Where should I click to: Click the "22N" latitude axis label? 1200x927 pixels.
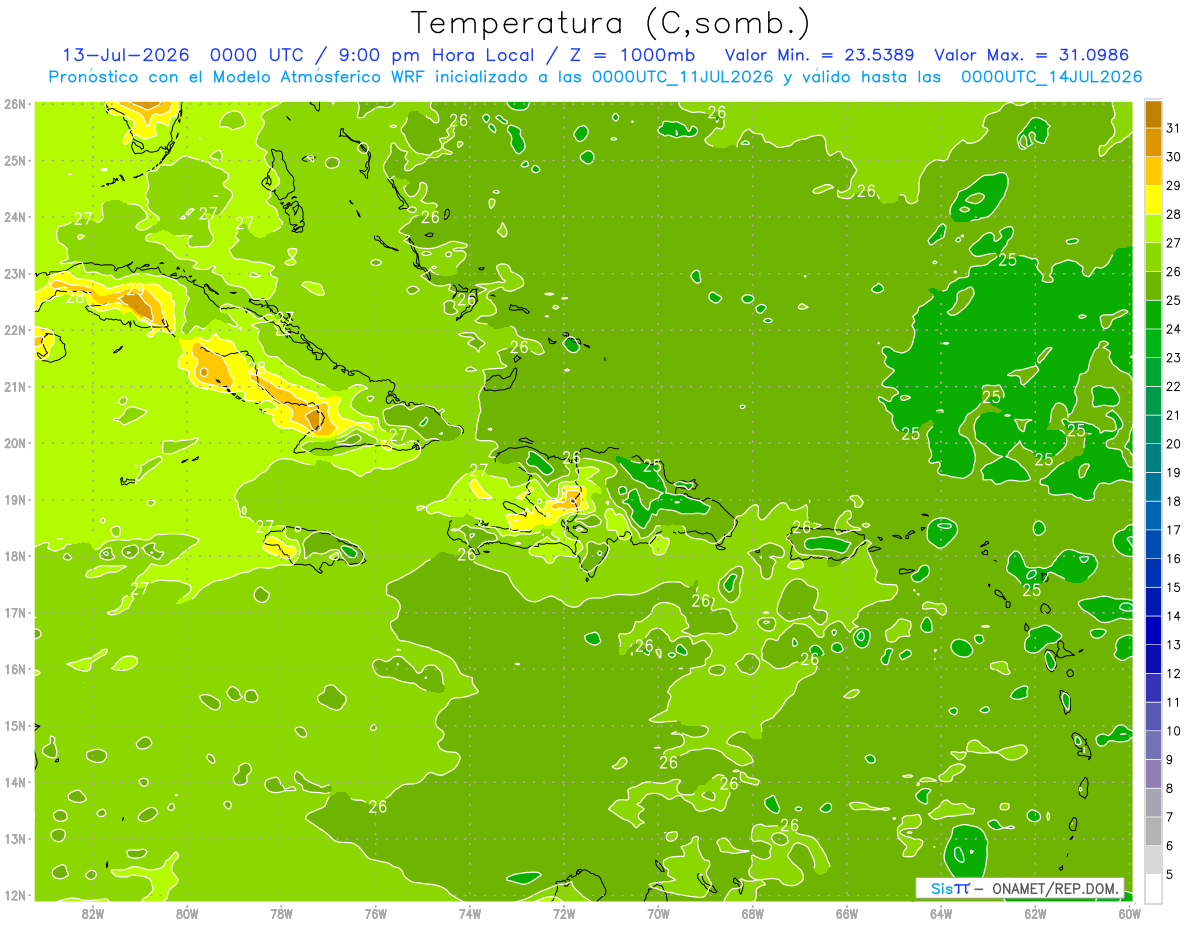click(x=15, y=330)
